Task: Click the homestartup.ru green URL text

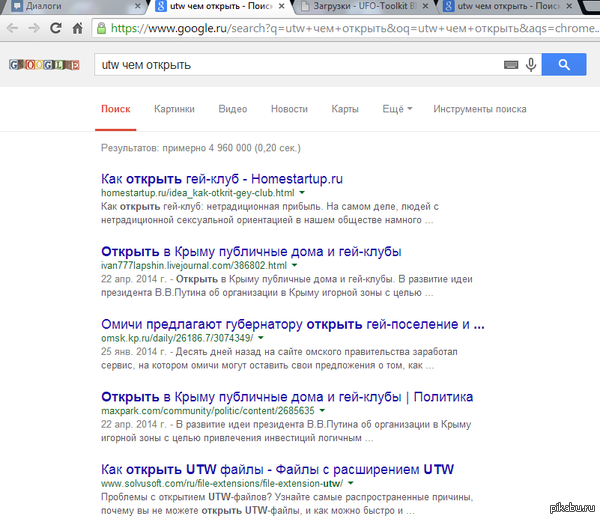Action: [x=198, y=193]
